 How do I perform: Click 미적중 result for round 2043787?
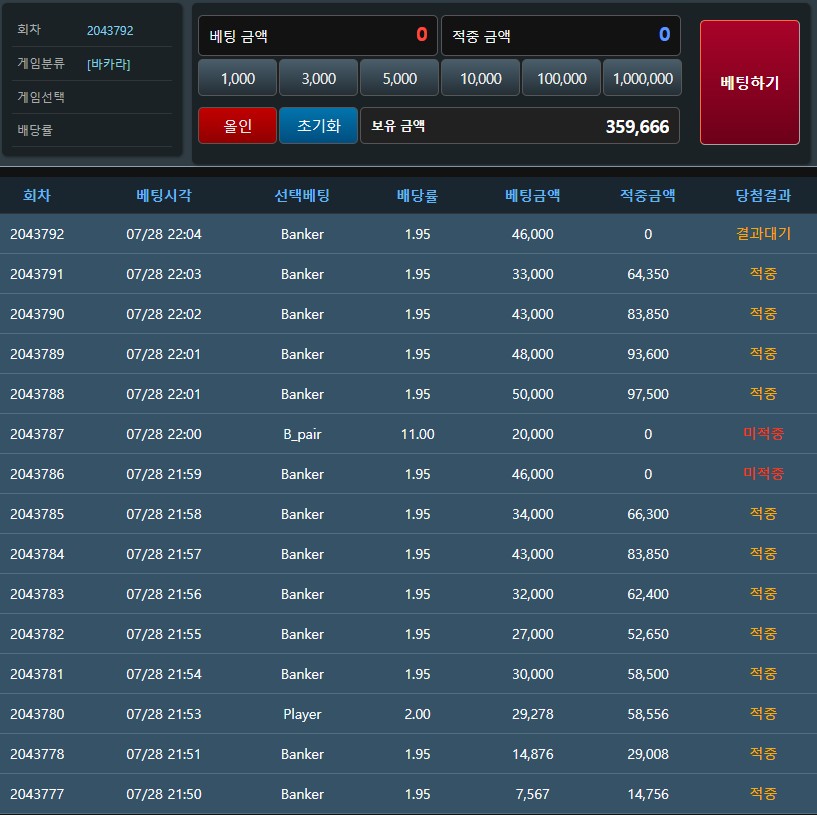click(763, 434)
